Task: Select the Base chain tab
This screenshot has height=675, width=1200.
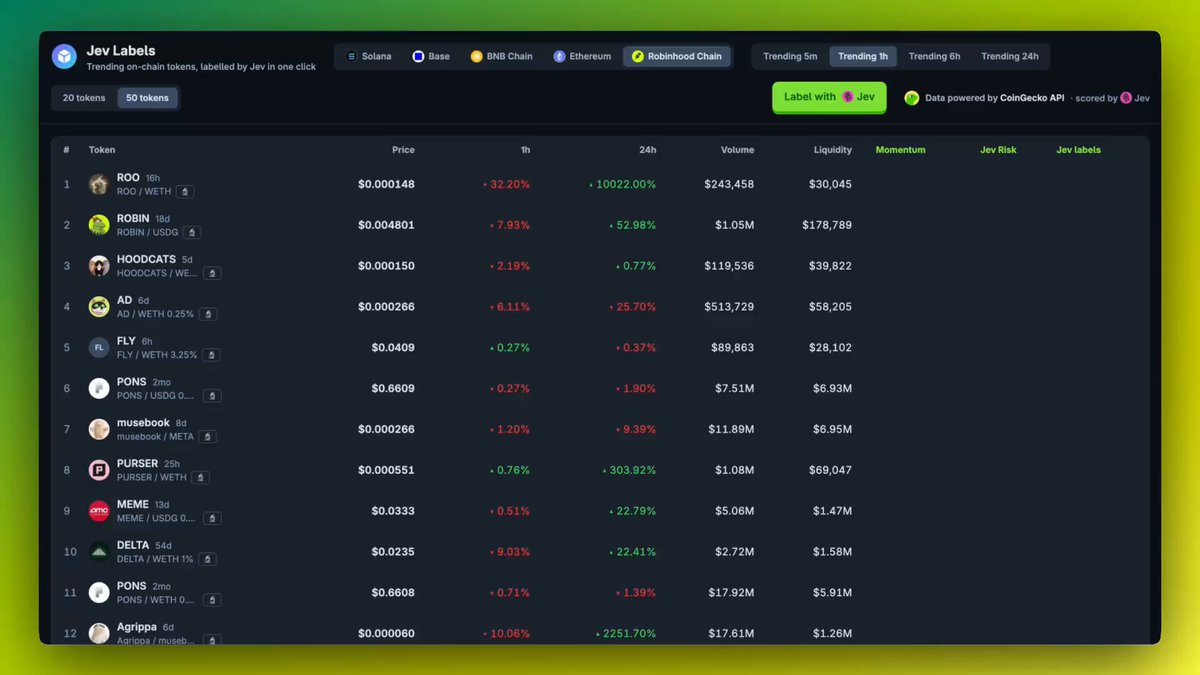Action: (x=431, y=57)
